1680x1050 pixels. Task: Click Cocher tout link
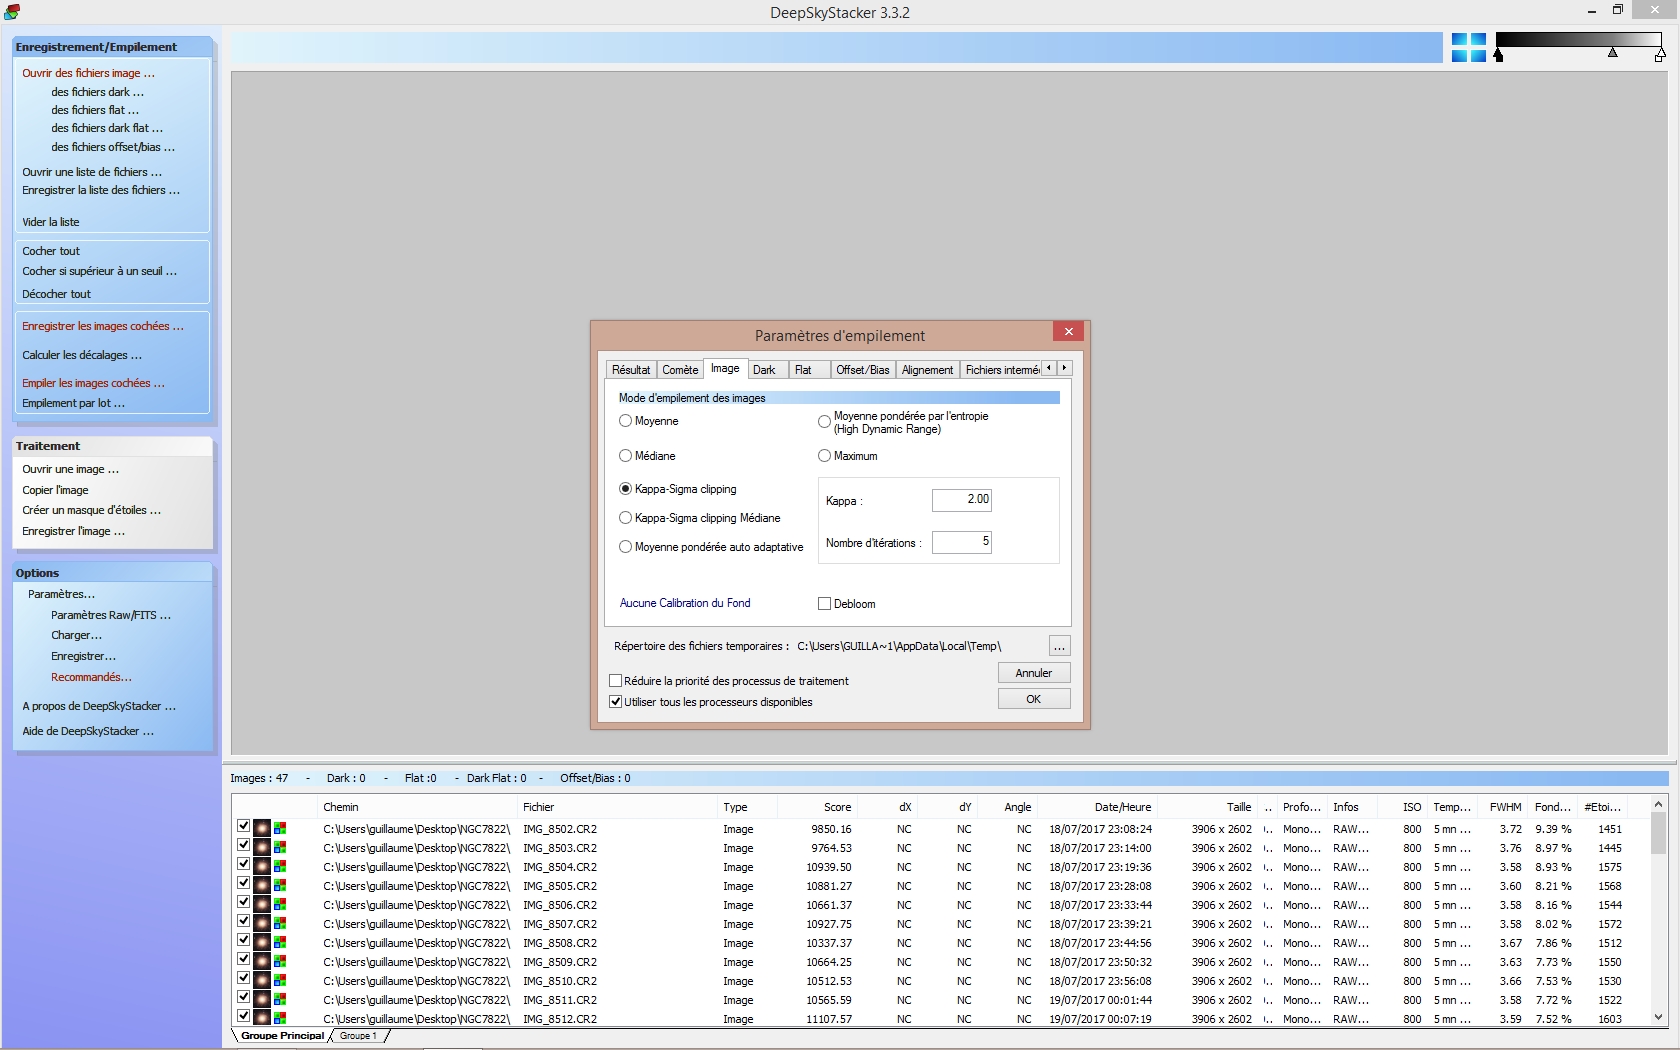coord(51,251)
